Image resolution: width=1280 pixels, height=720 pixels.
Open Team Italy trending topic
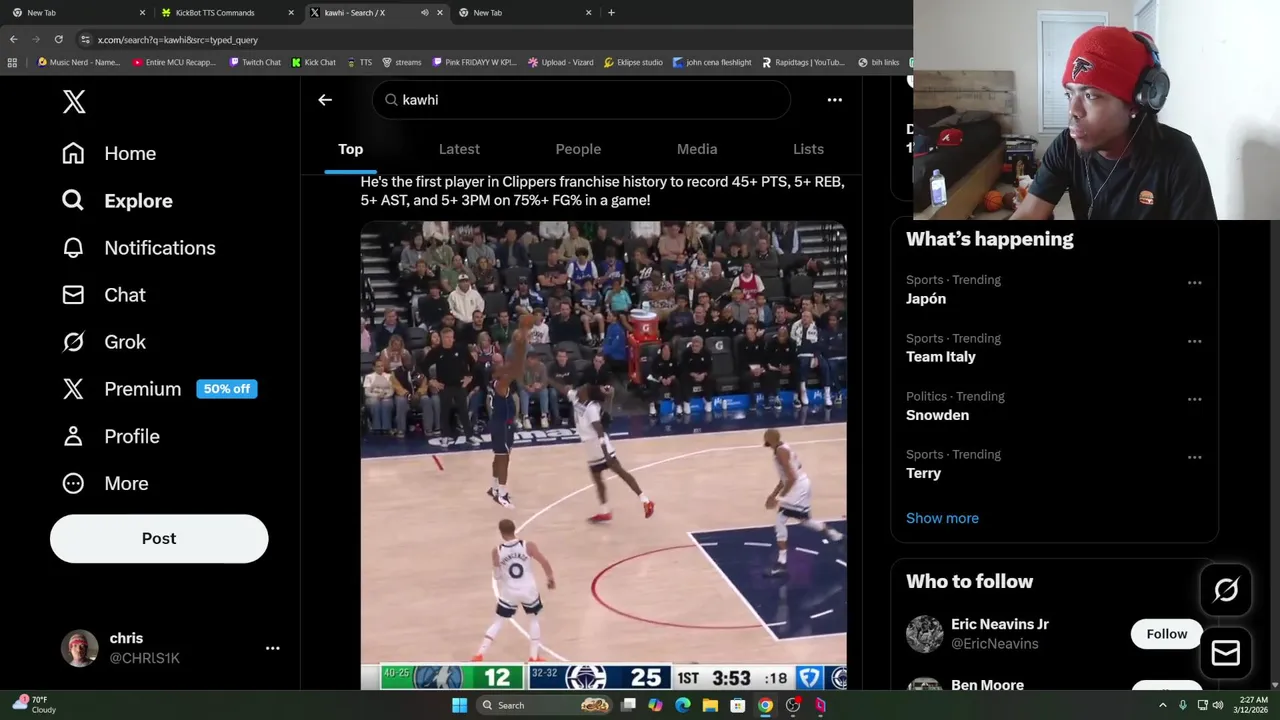pos(941,357)
